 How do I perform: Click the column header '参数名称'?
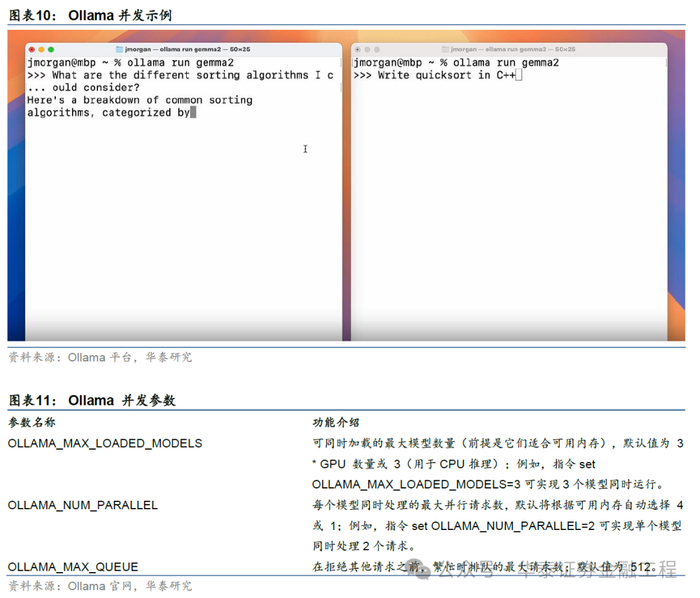pos(32,422)
